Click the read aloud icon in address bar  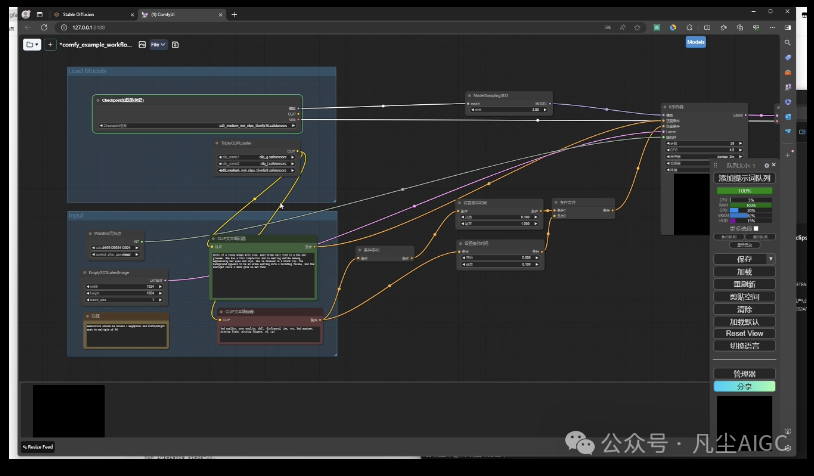coord(622,28)
